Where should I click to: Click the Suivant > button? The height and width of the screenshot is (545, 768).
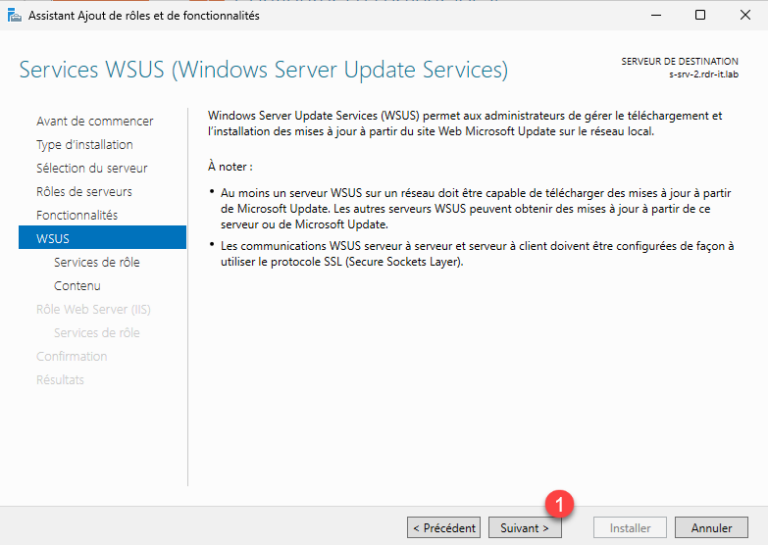coord(525,528)
